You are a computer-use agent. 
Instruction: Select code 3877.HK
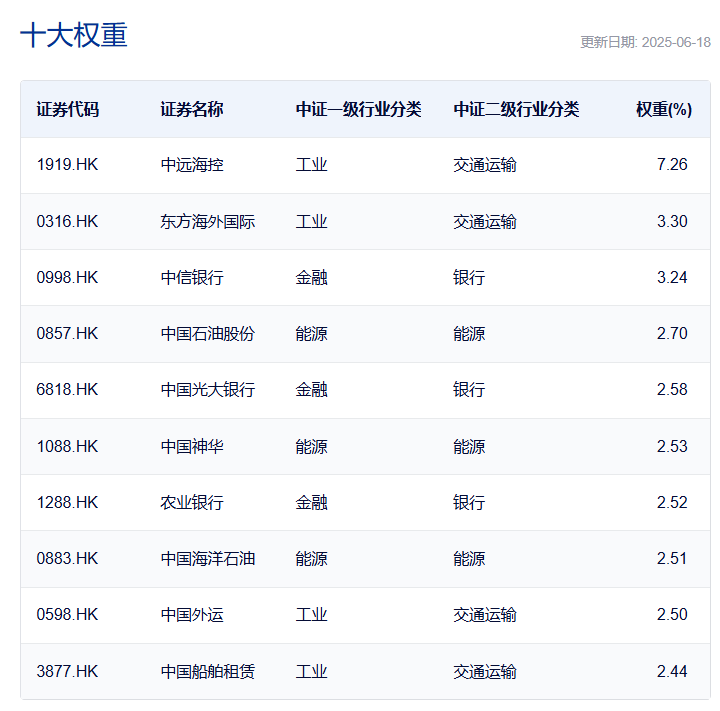point(68,672)
